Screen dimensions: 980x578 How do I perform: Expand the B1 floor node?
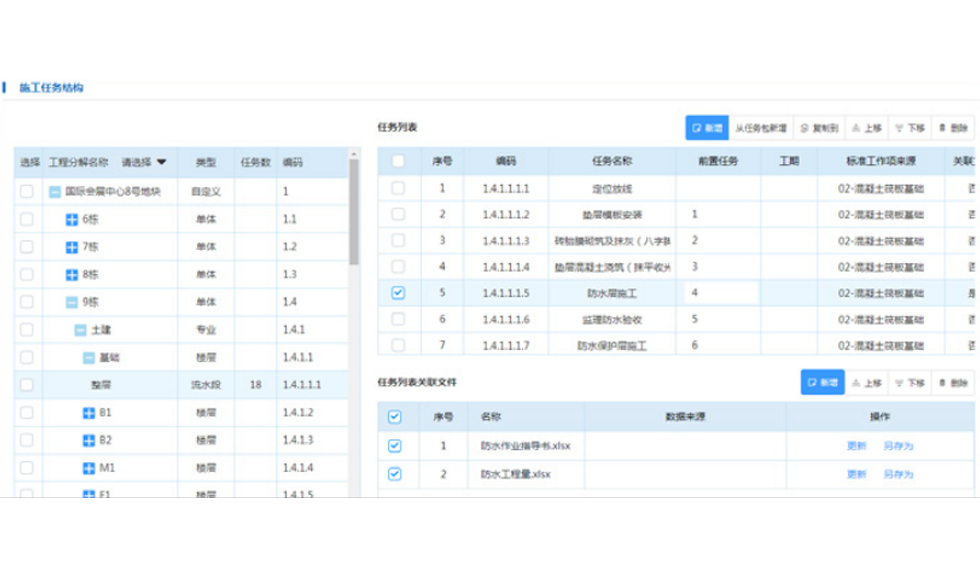[x=89, y=412]
